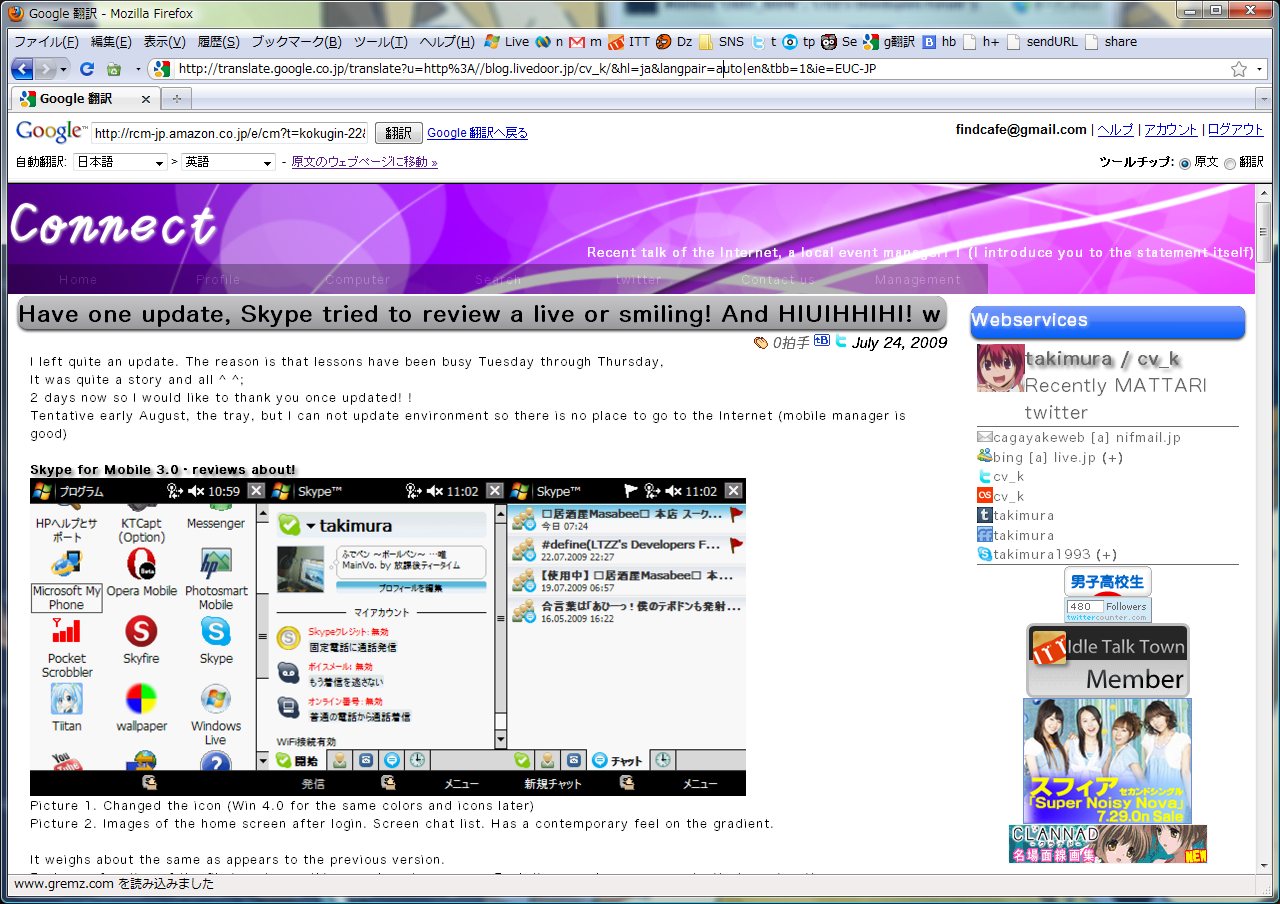Image resolution: width=1280 pixels, height=904 pixels.
Task: Open the 'tp' bookmark
Action: click(799, 42)
